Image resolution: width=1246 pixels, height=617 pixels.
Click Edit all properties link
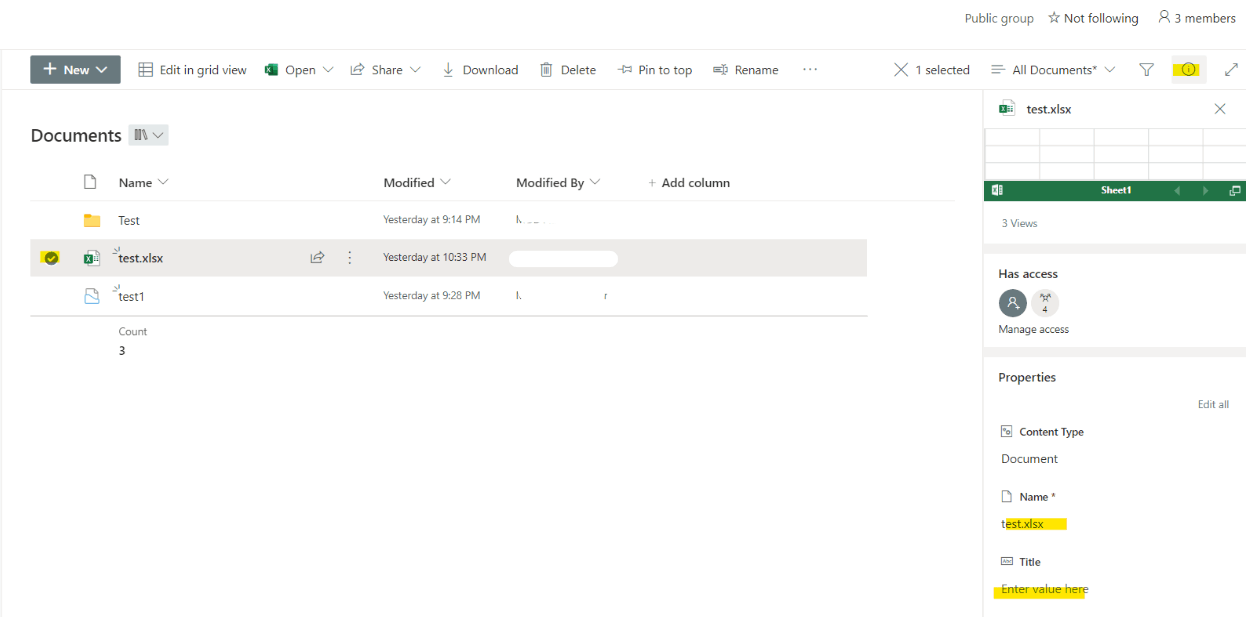click(1213, 405)
